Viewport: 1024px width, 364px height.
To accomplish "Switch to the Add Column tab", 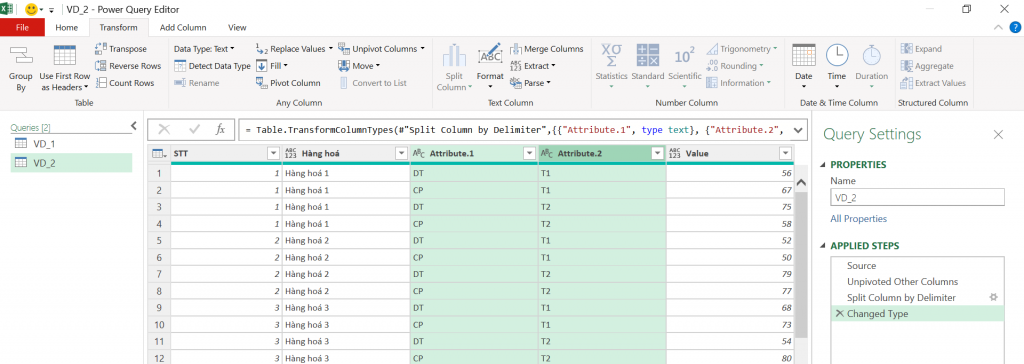I will (183, 27).
